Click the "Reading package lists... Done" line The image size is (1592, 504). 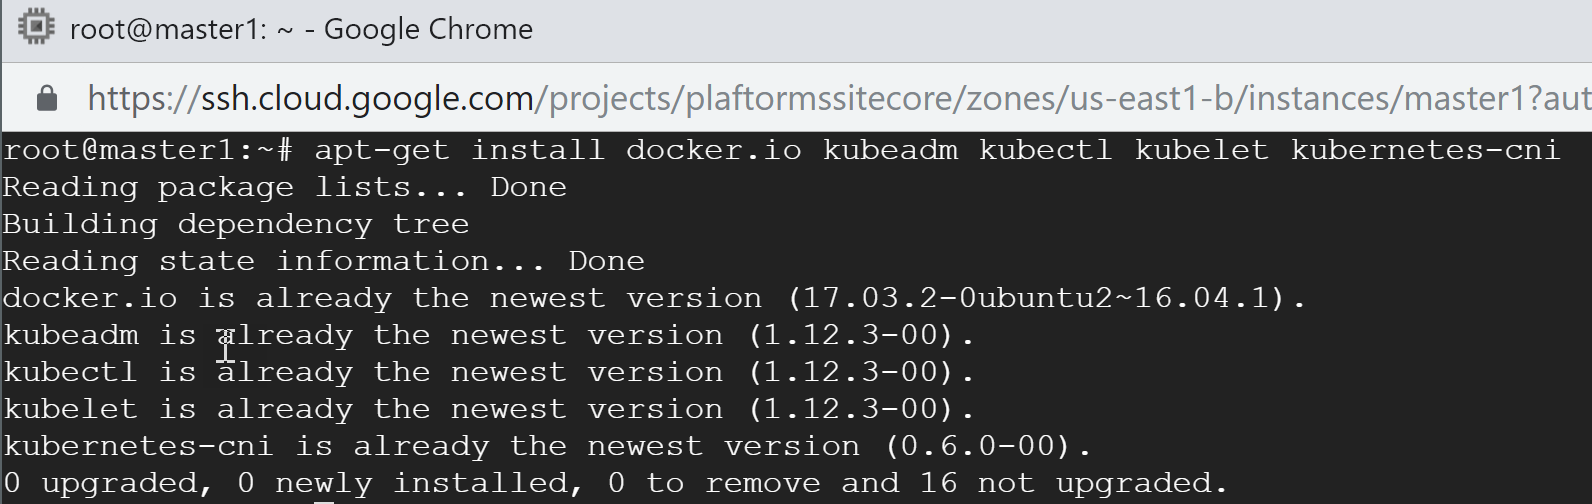[284, 188]
